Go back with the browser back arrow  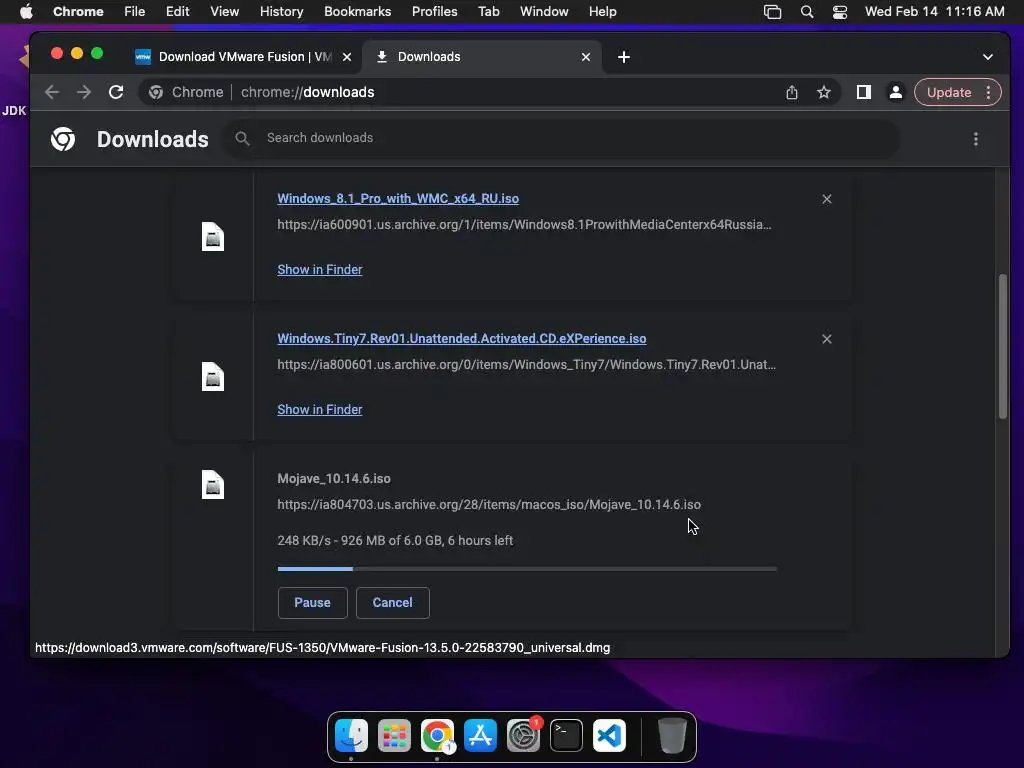(52, 92)
